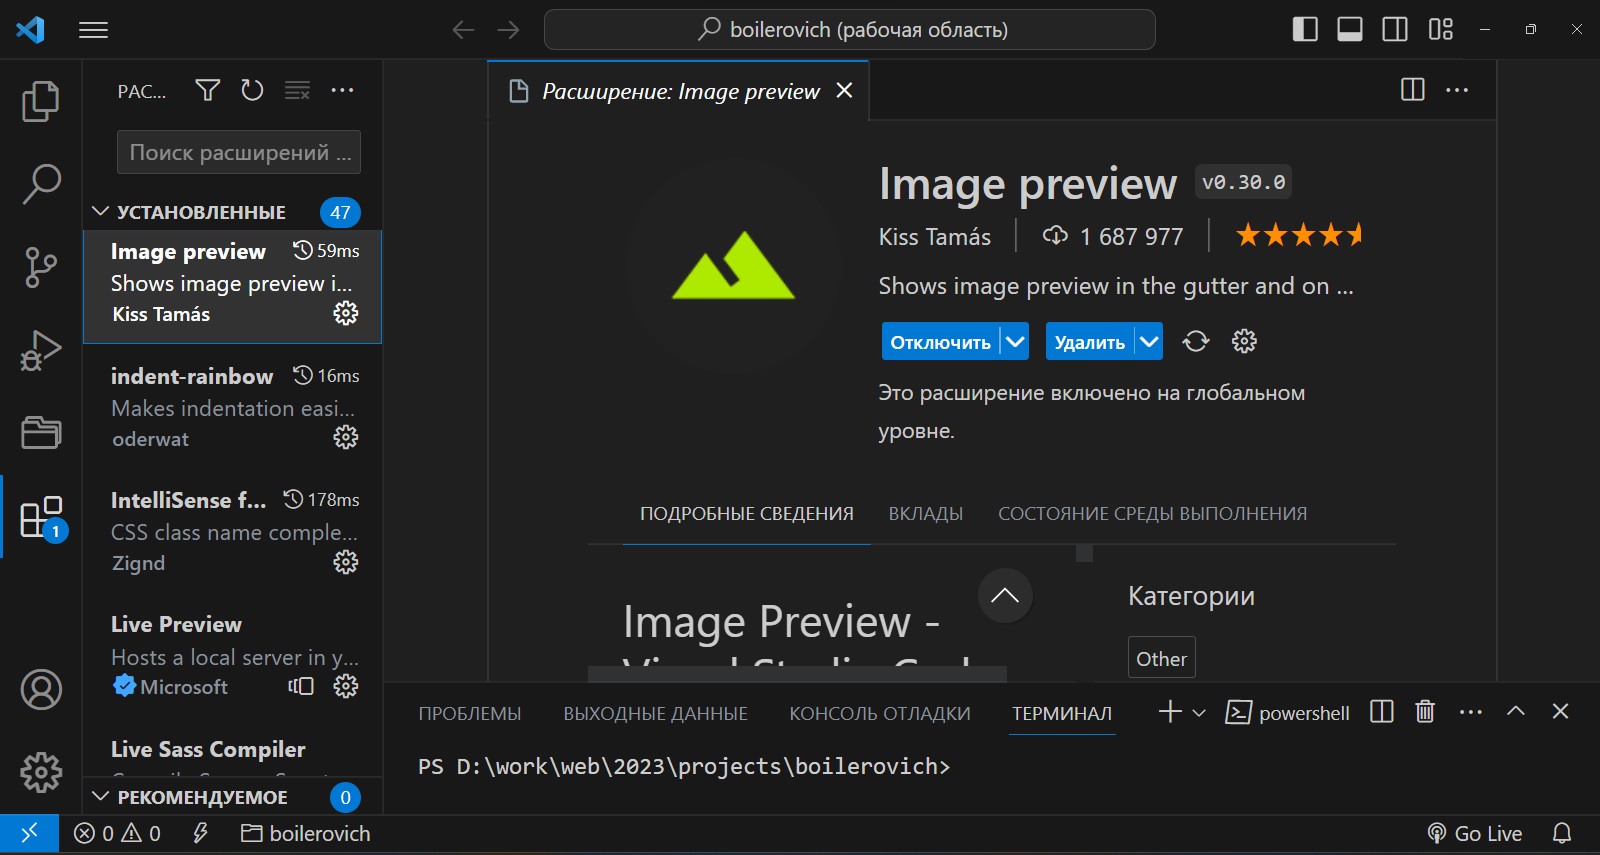Maximize the terminal panel size
Screen dimensions: 1600x855
point(1516,711)
